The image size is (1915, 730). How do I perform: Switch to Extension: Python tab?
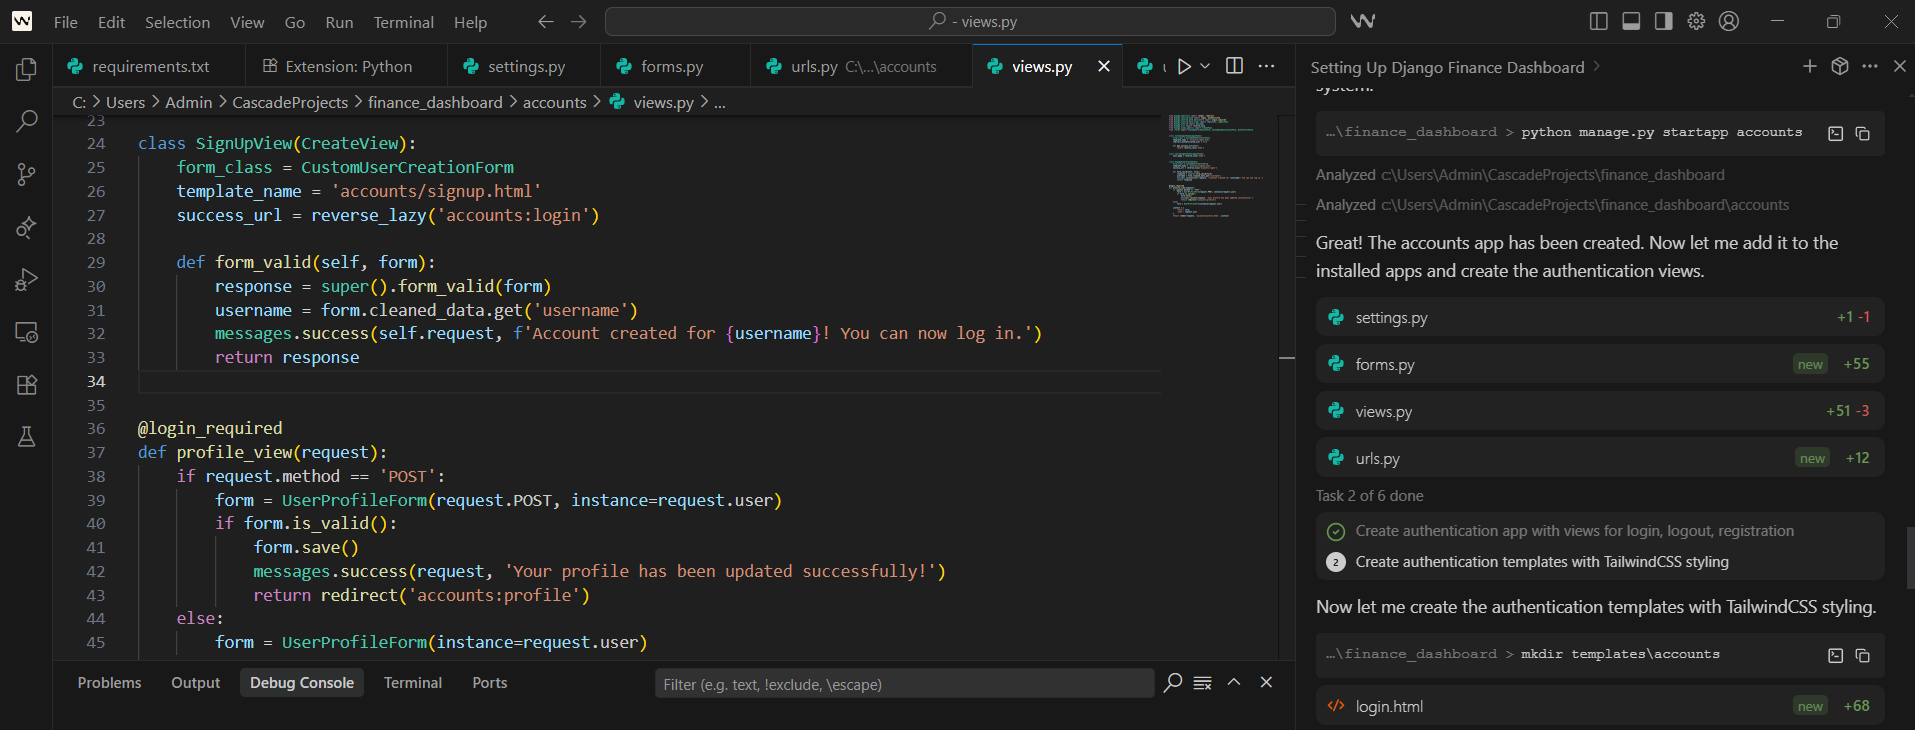tap(347, 66)
